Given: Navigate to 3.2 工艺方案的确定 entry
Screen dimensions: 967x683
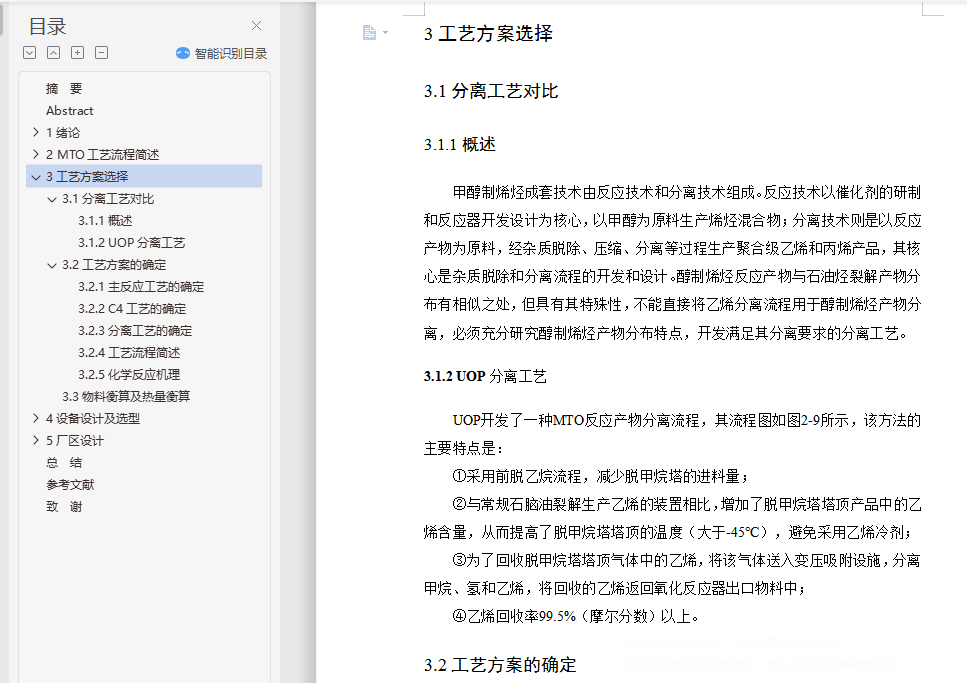Looking at the screenshot, I should 114,265.
